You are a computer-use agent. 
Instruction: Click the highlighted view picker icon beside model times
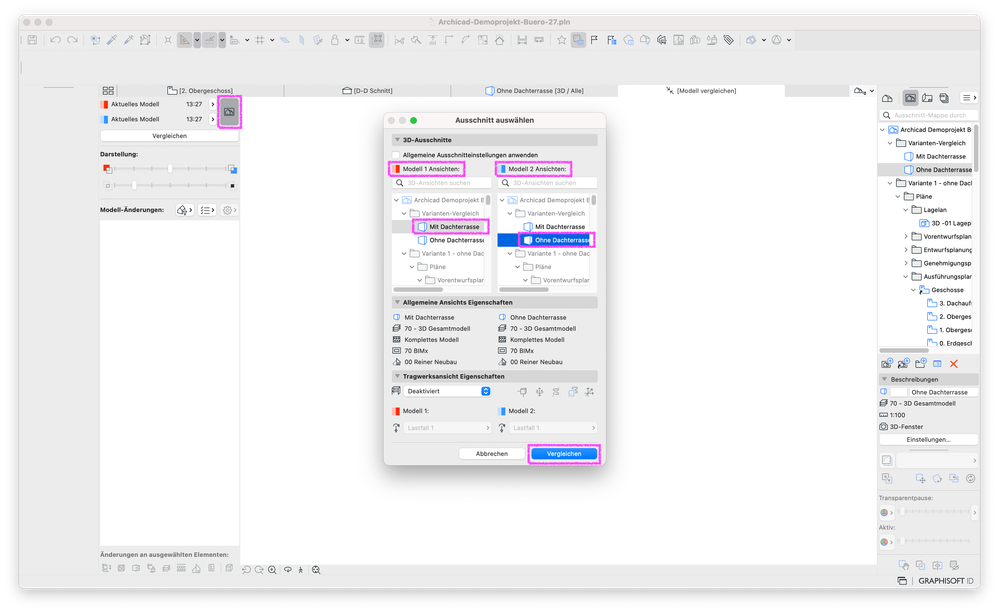tap(229, 112)
